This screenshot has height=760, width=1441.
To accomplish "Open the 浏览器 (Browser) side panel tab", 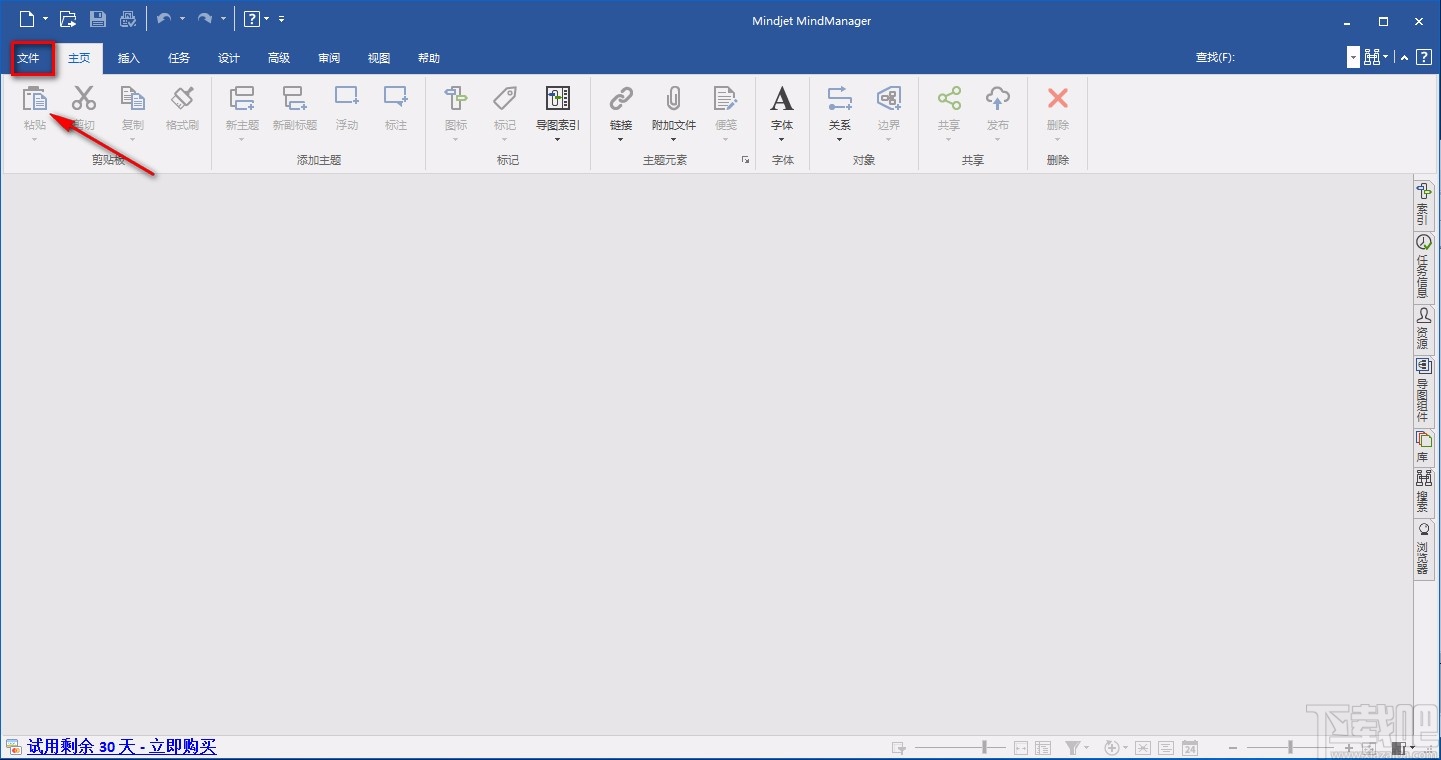I will (1423, 550).
